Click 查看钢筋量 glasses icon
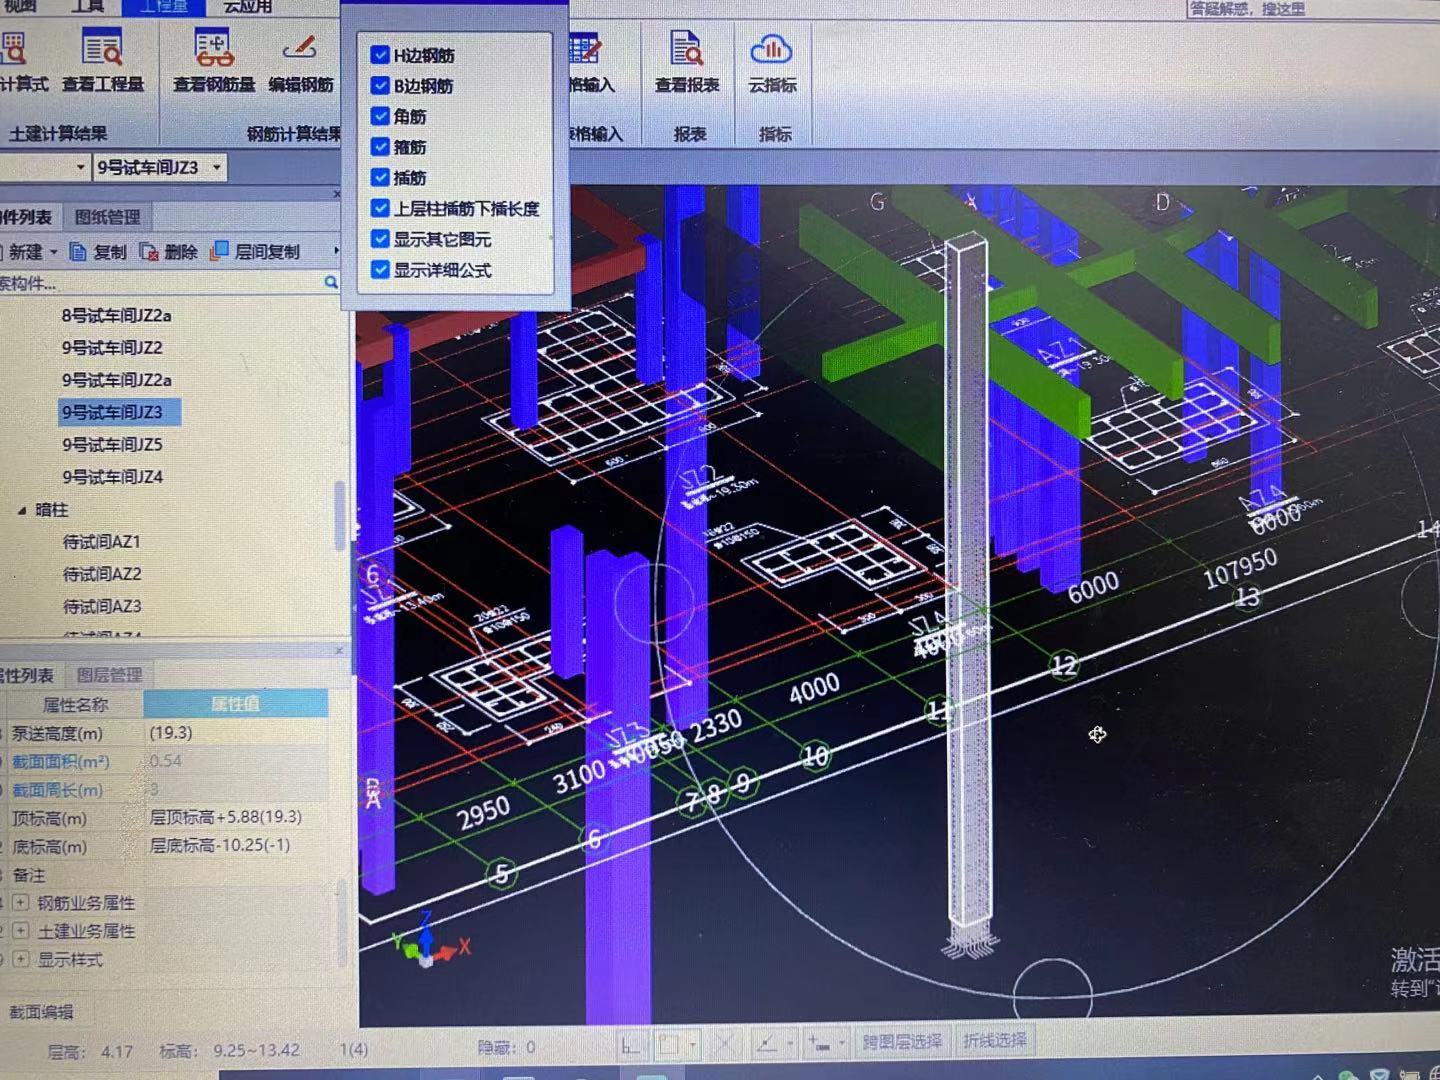 (x=213, y=47)
